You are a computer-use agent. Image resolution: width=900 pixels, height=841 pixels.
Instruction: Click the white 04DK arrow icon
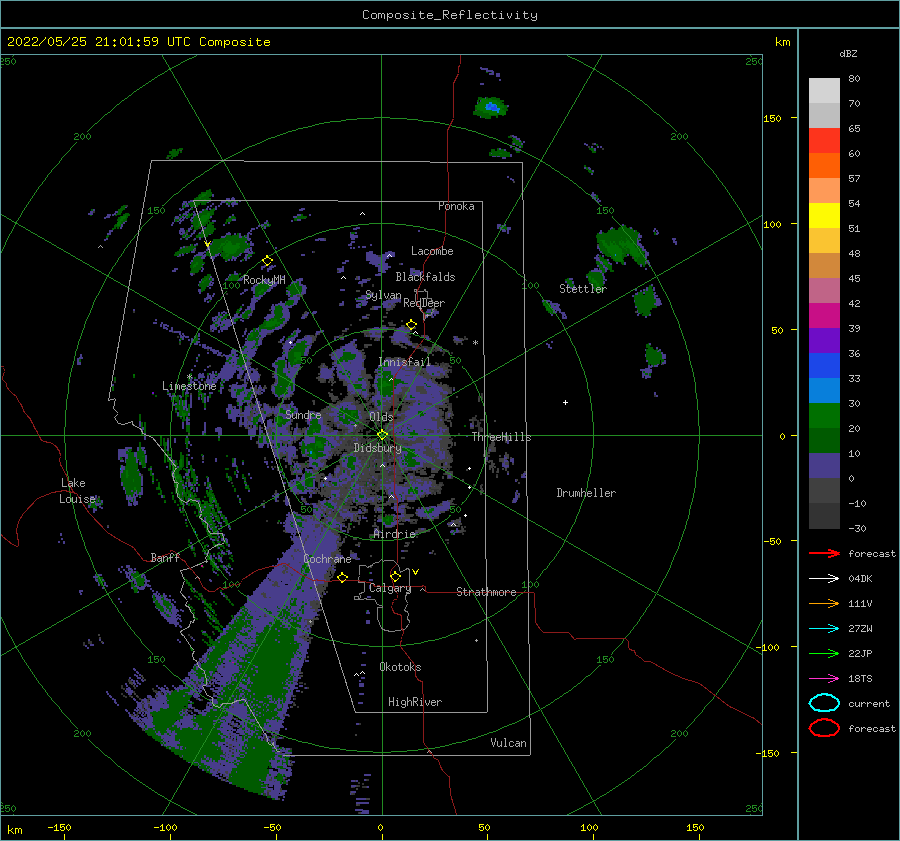[824, 578]
